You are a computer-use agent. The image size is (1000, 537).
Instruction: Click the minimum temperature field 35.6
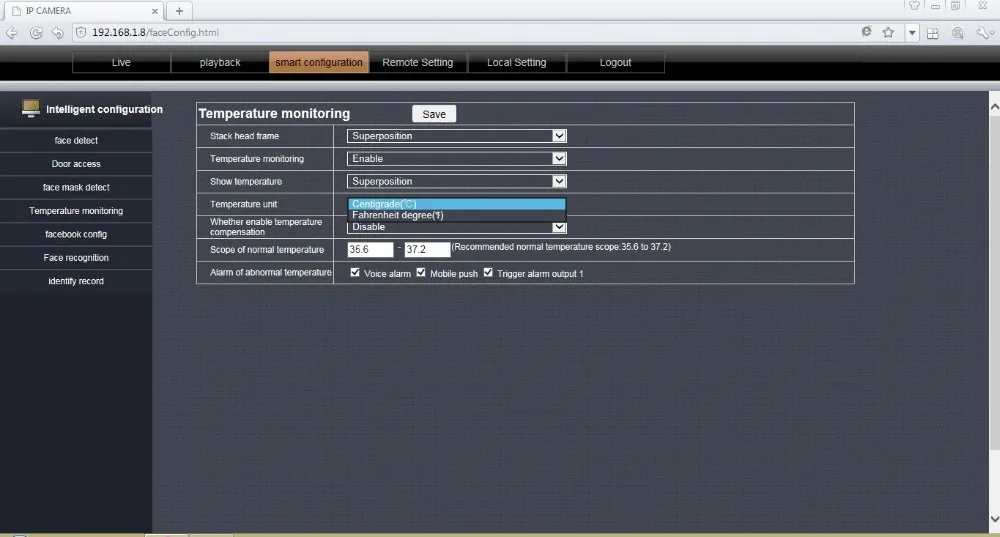(x=370, y=249)
